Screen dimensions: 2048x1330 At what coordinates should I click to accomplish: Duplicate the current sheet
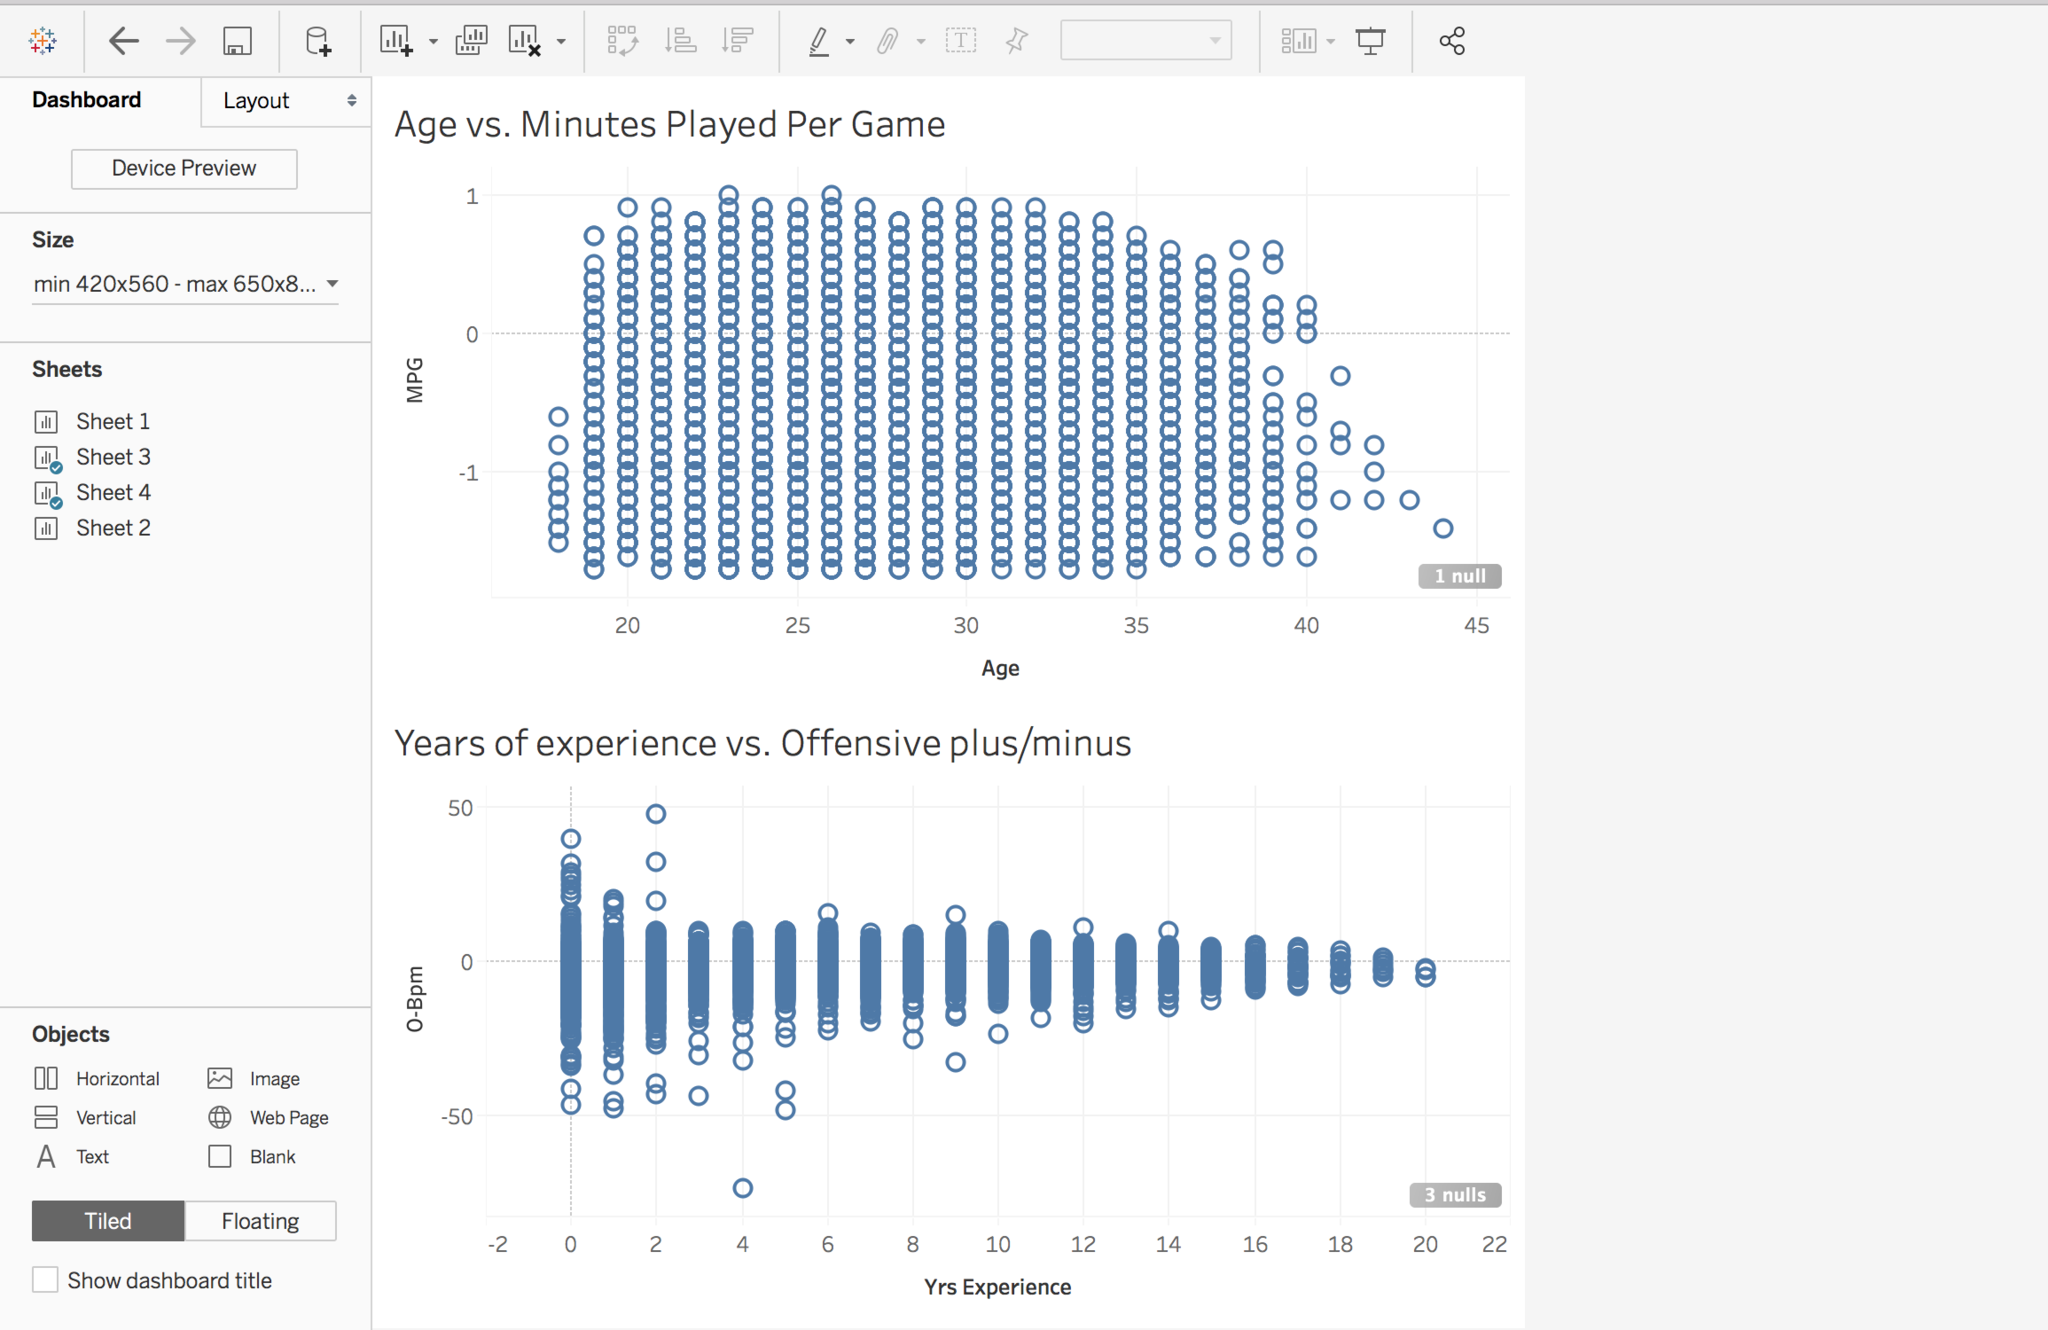471,41
